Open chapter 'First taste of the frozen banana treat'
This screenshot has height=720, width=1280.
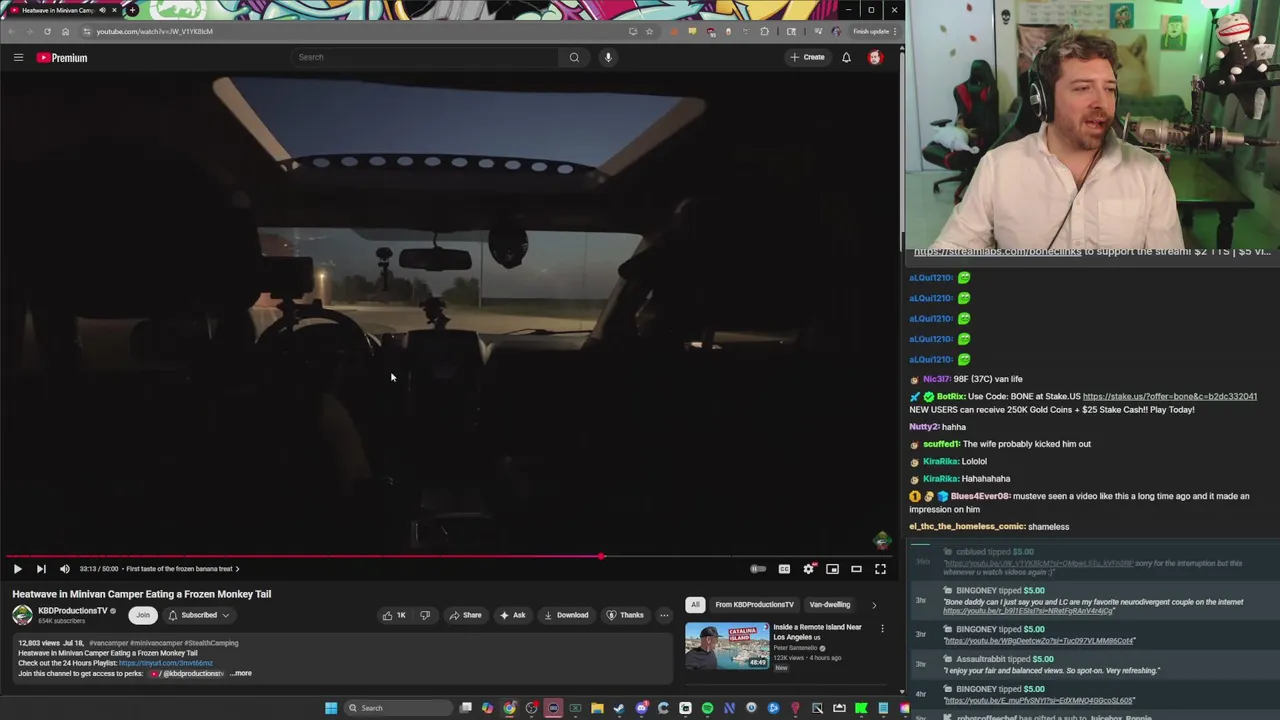tap(182, 569)
